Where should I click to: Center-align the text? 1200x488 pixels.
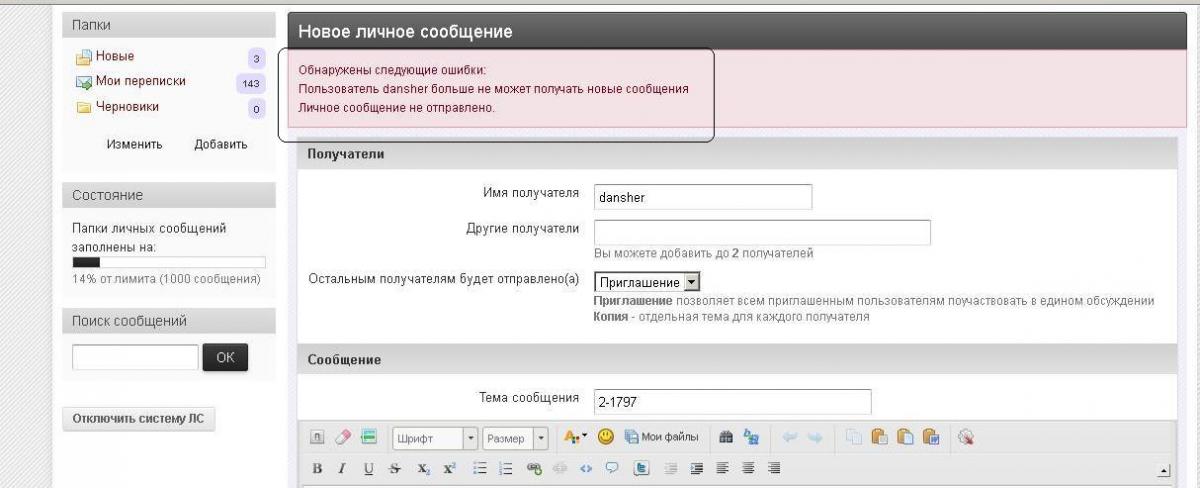point(748,468)
